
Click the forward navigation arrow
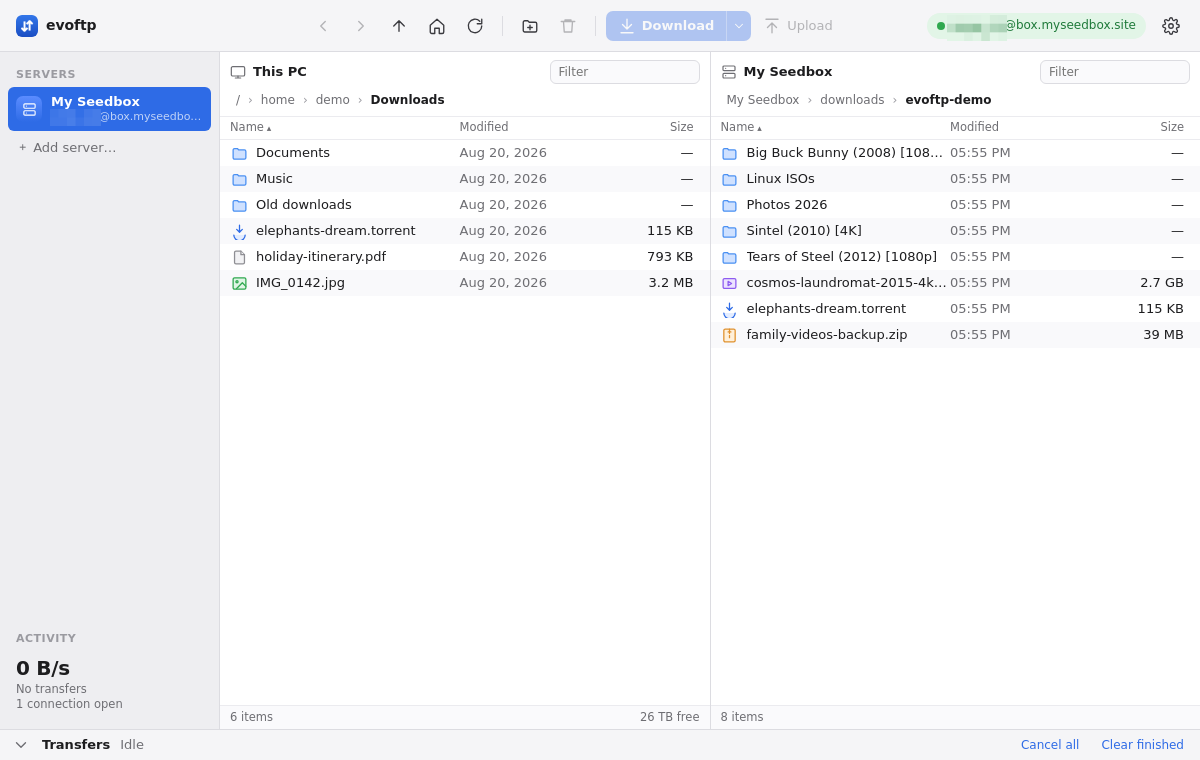click(361, 26)
